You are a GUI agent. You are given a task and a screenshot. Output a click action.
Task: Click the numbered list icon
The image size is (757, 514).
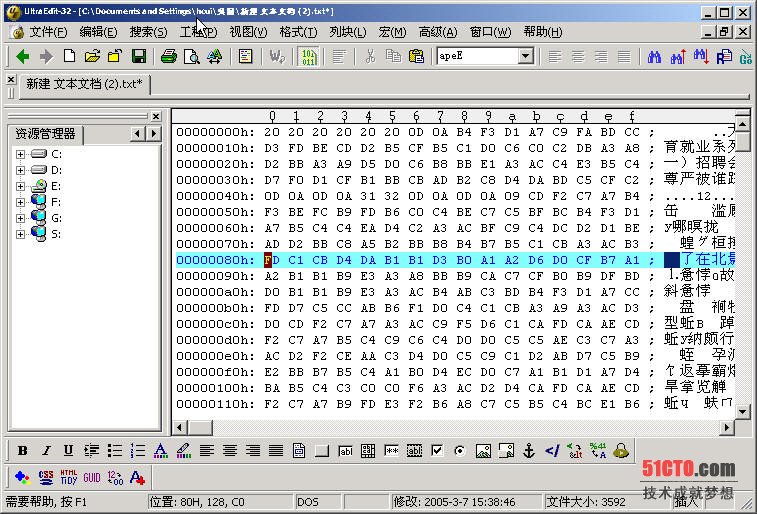tap(138, 451)
